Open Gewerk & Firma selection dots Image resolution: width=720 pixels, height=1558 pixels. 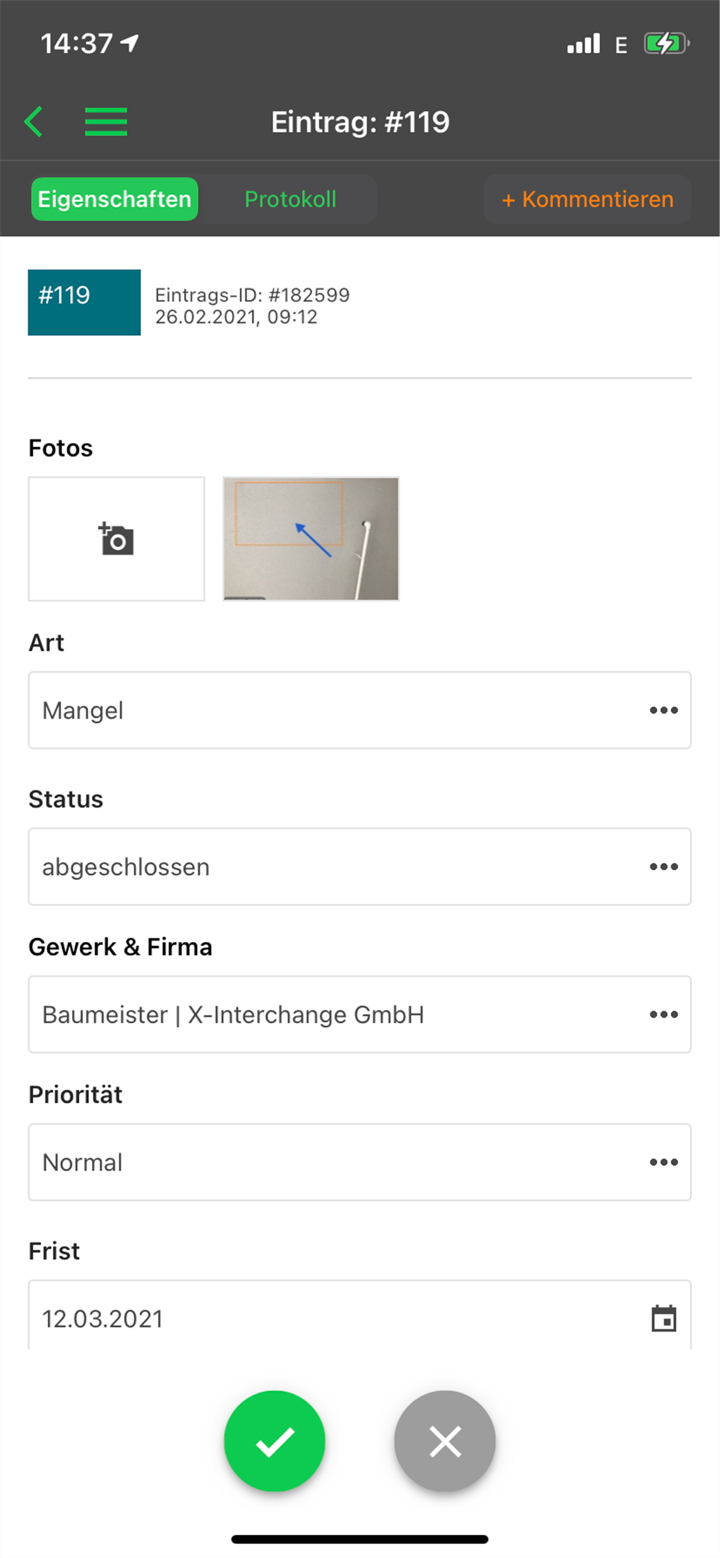[x=663, y=1014]
